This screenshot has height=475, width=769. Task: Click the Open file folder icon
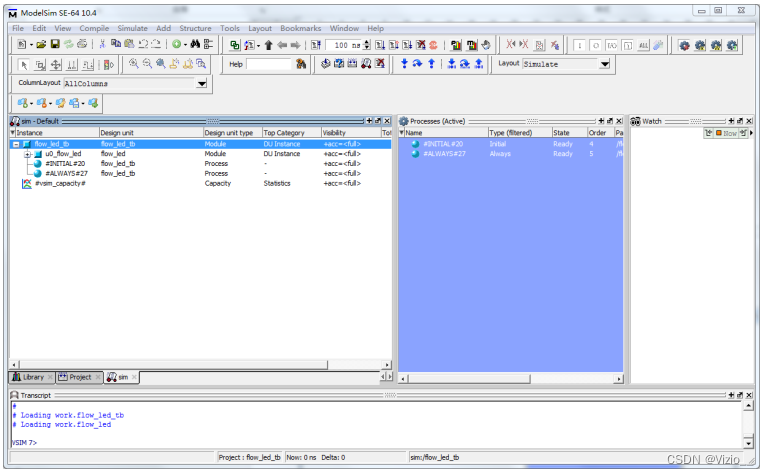(41, 45)
